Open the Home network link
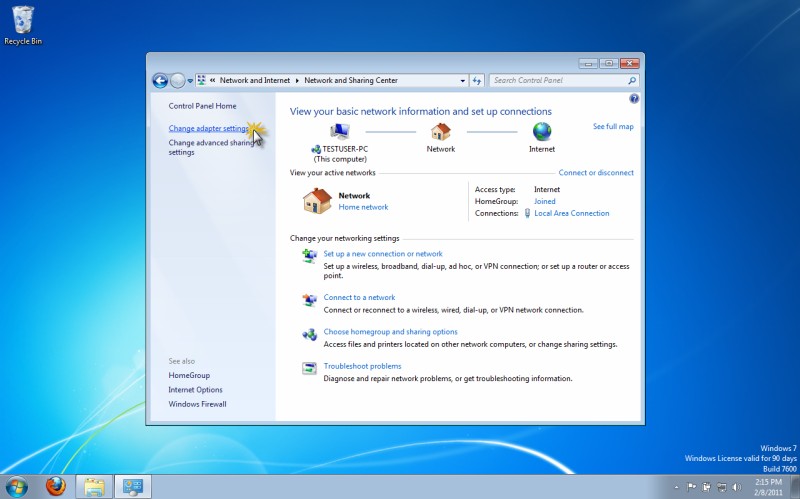800x499 pixels. click(x=363, y=207)
